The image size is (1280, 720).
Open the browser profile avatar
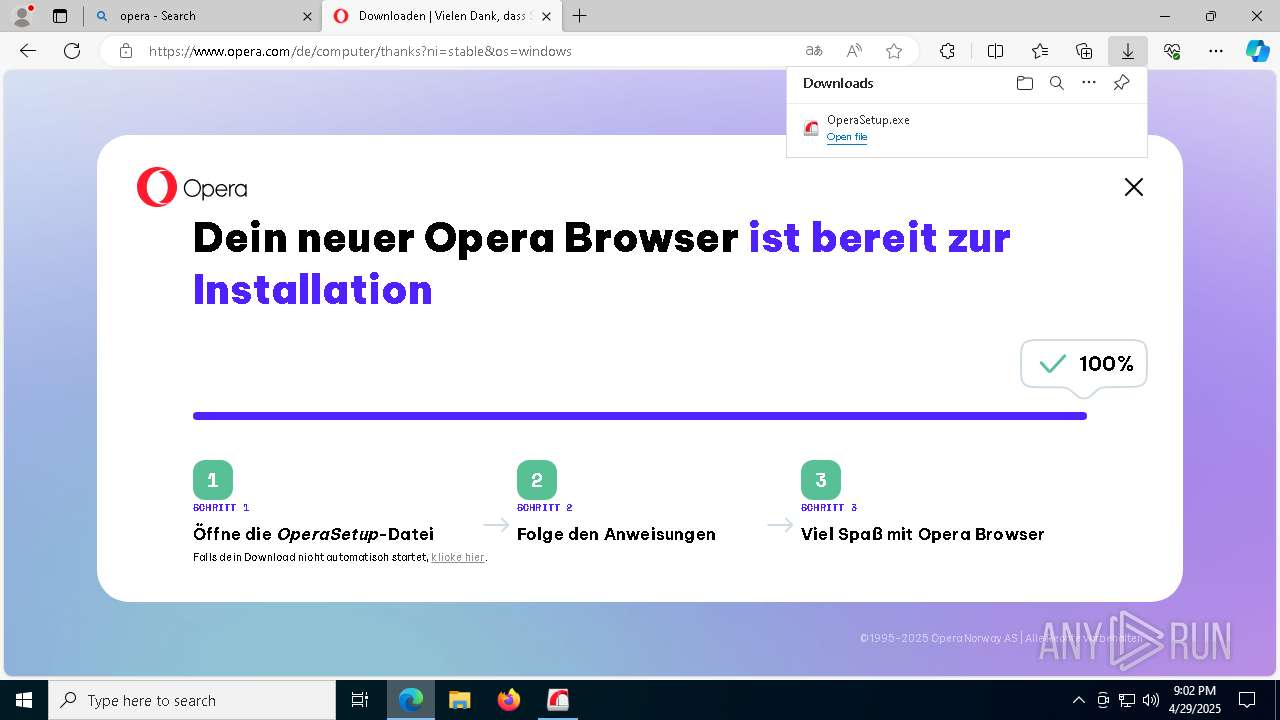(22, 16)
